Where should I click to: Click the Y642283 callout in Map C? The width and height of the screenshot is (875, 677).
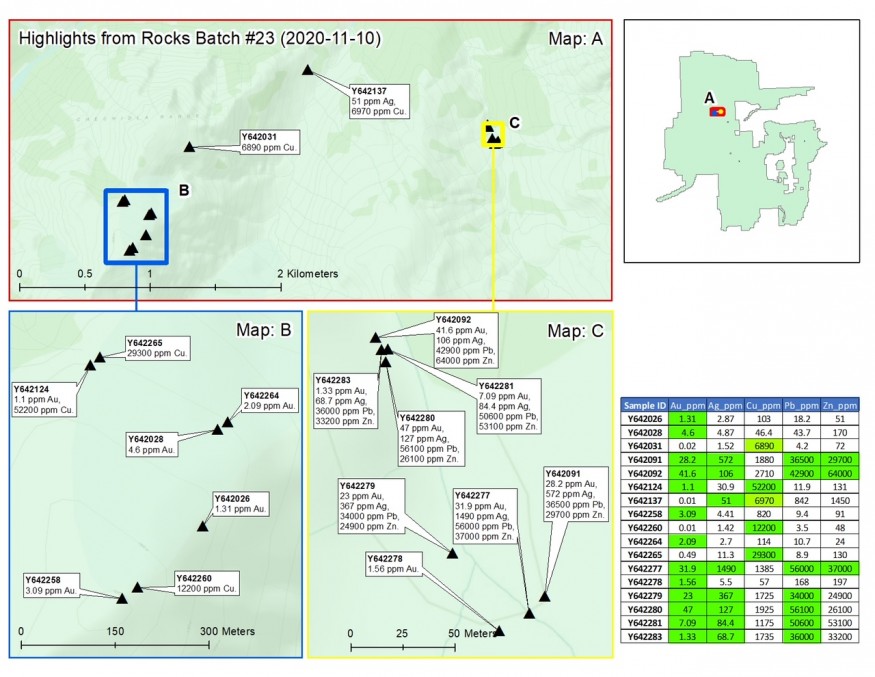pyautogui.click(x=345, y=401)
